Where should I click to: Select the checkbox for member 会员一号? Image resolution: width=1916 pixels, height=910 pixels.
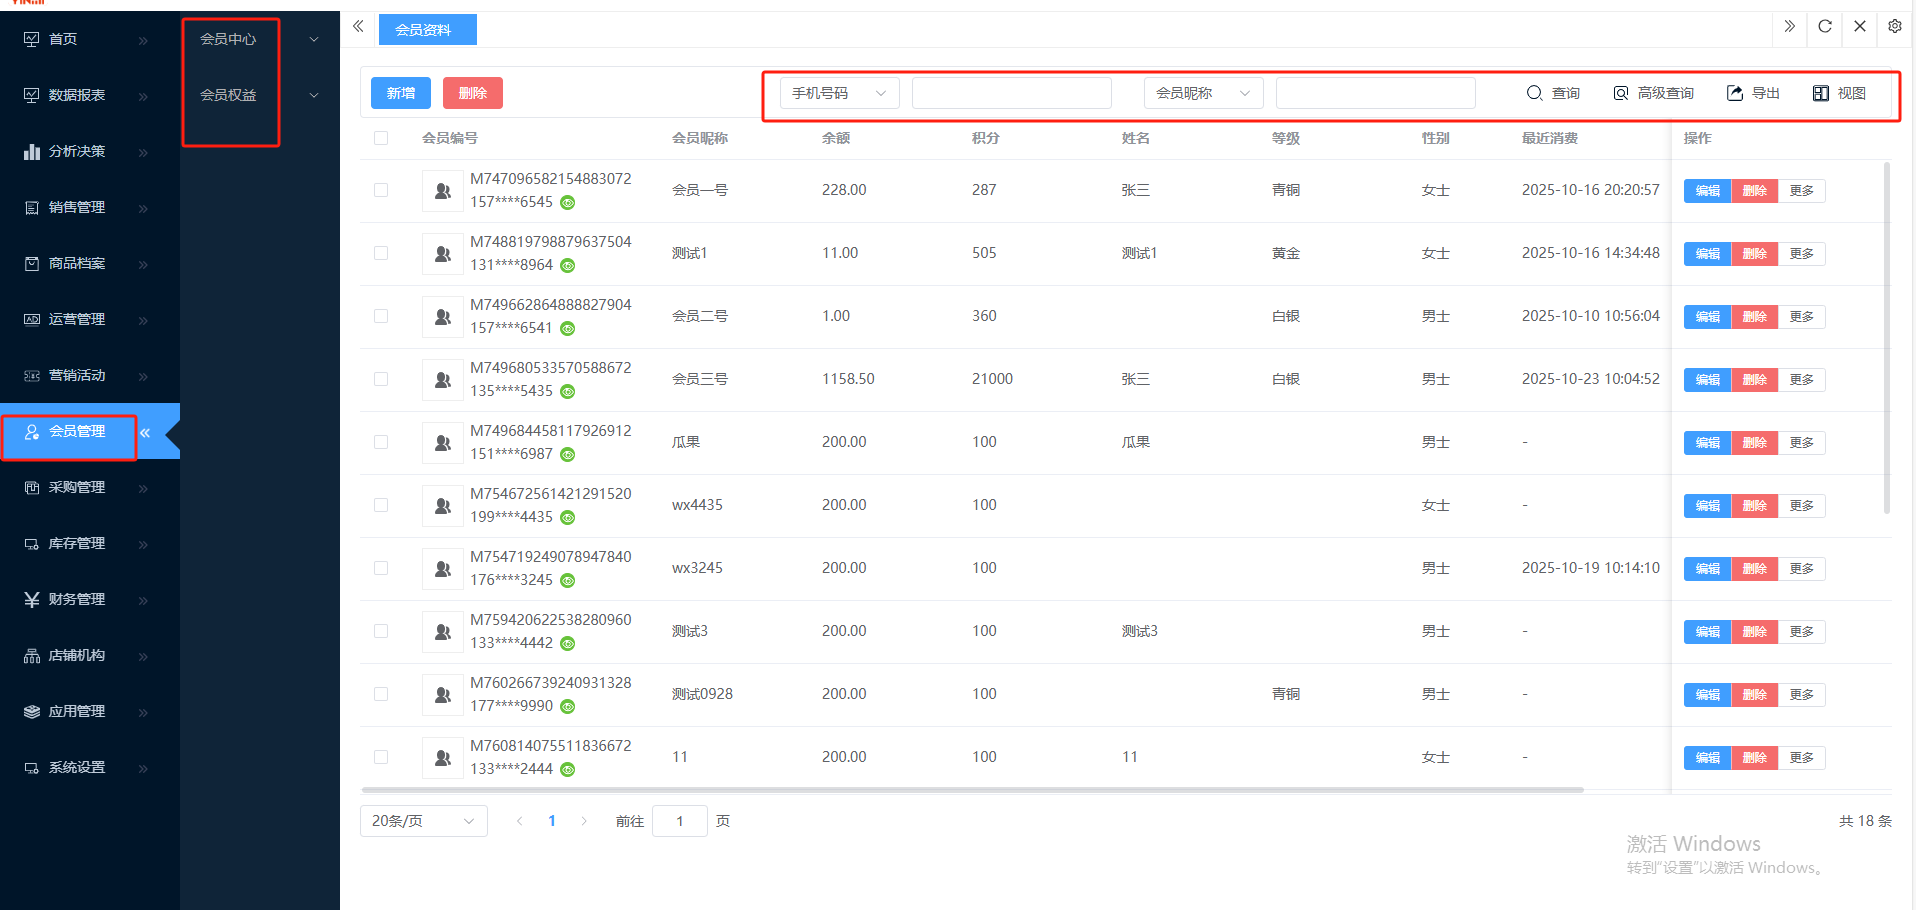[x=381, y=190]
